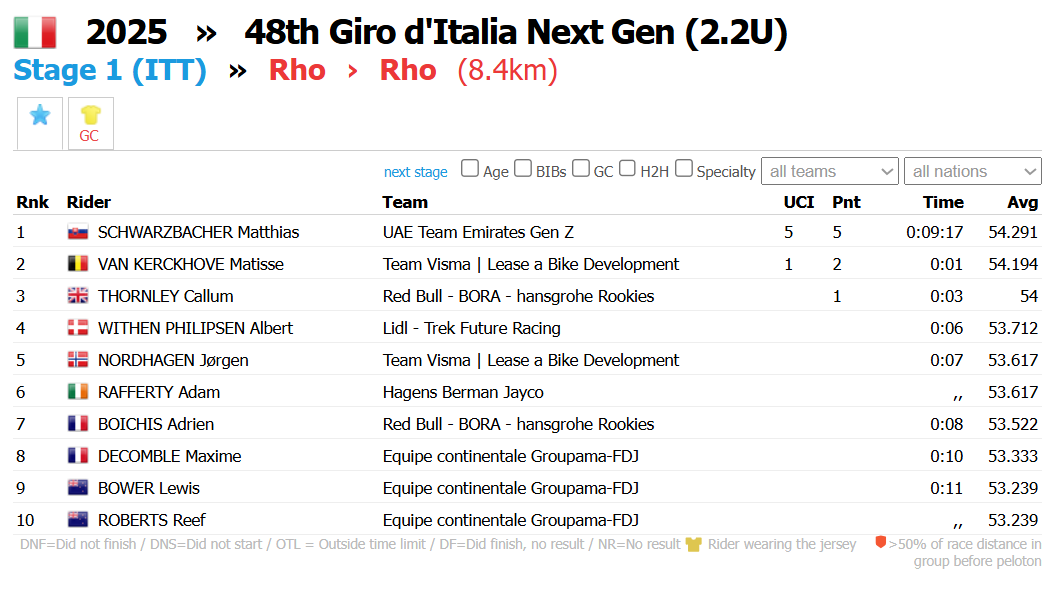Screen dimensions: 1054x616
Task: Enable the Age checkbox
Action: click(x=470, y=169)
